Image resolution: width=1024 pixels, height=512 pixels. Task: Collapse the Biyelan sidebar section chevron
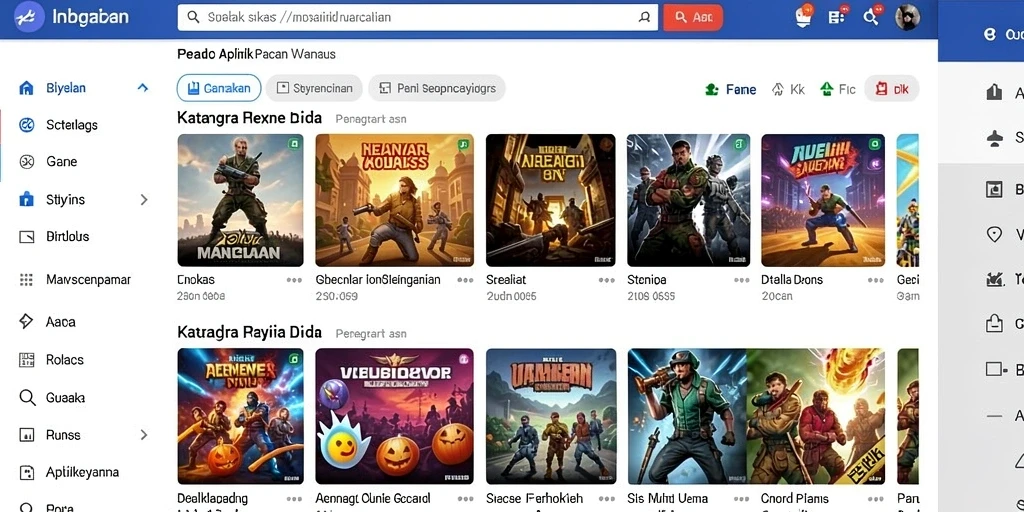[x=142, y=88]
